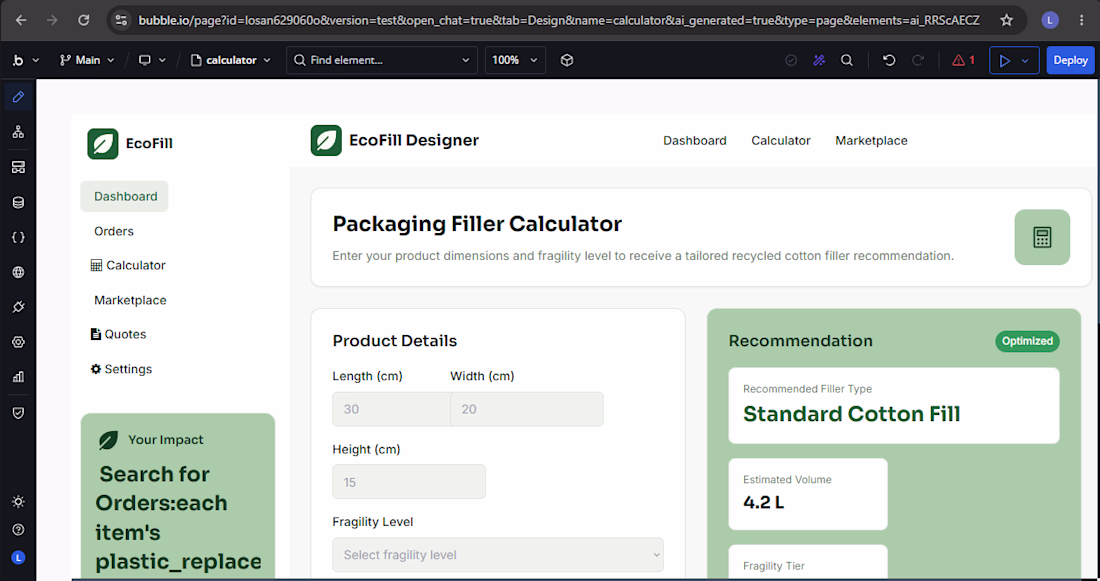
Task: Click the Recommendation heading
Action: (x=800, y=341)
